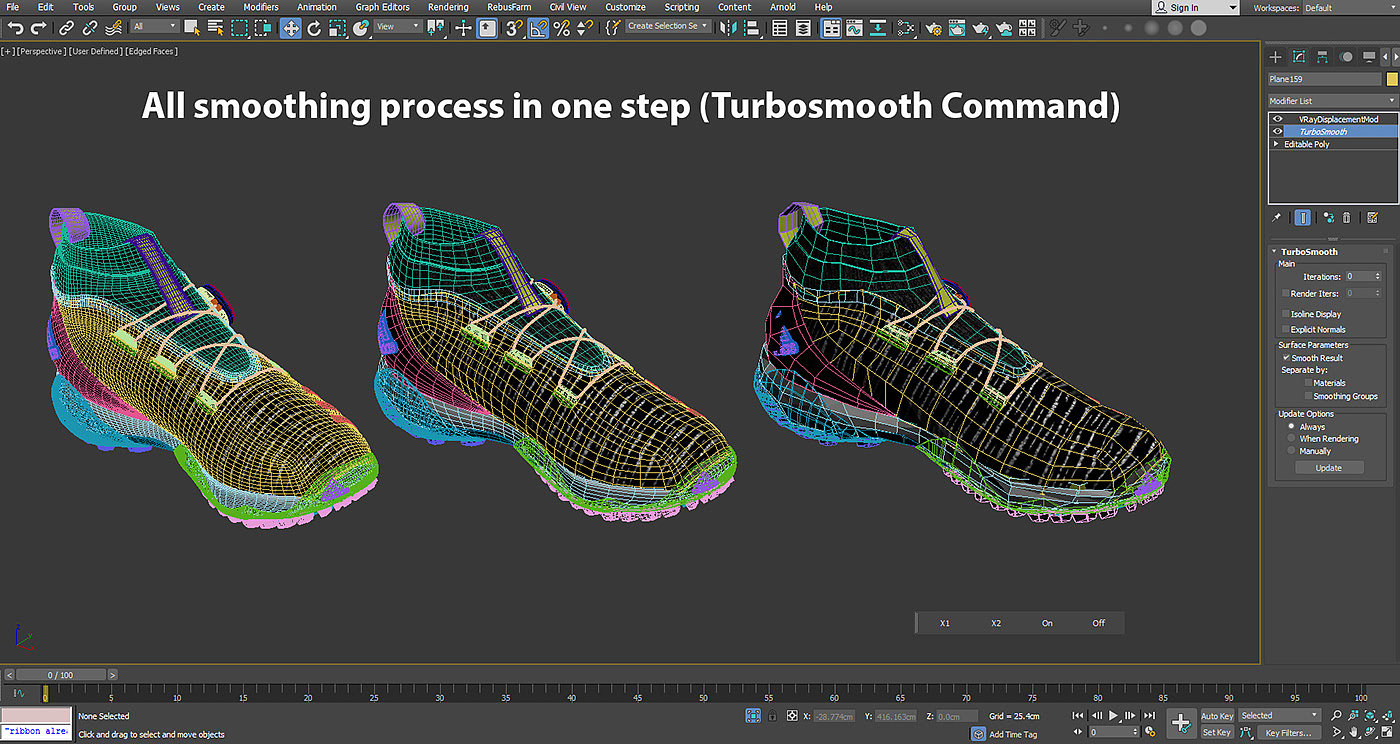Select the When Rendering update option

(1292, 439)
